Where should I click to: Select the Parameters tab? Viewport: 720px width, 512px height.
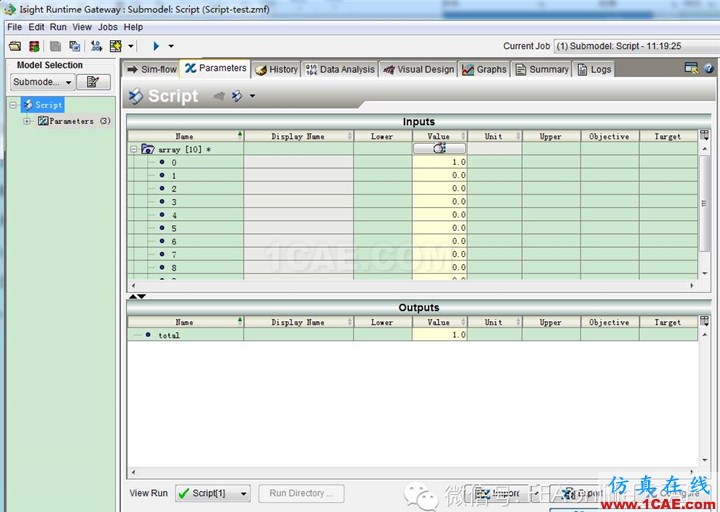pos(215,68)
